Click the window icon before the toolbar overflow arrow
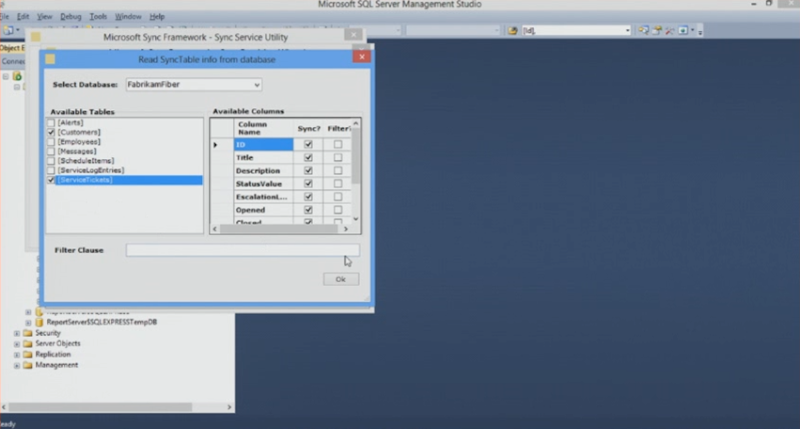Screen dimensions: 800x429 [x=683, y=31]
